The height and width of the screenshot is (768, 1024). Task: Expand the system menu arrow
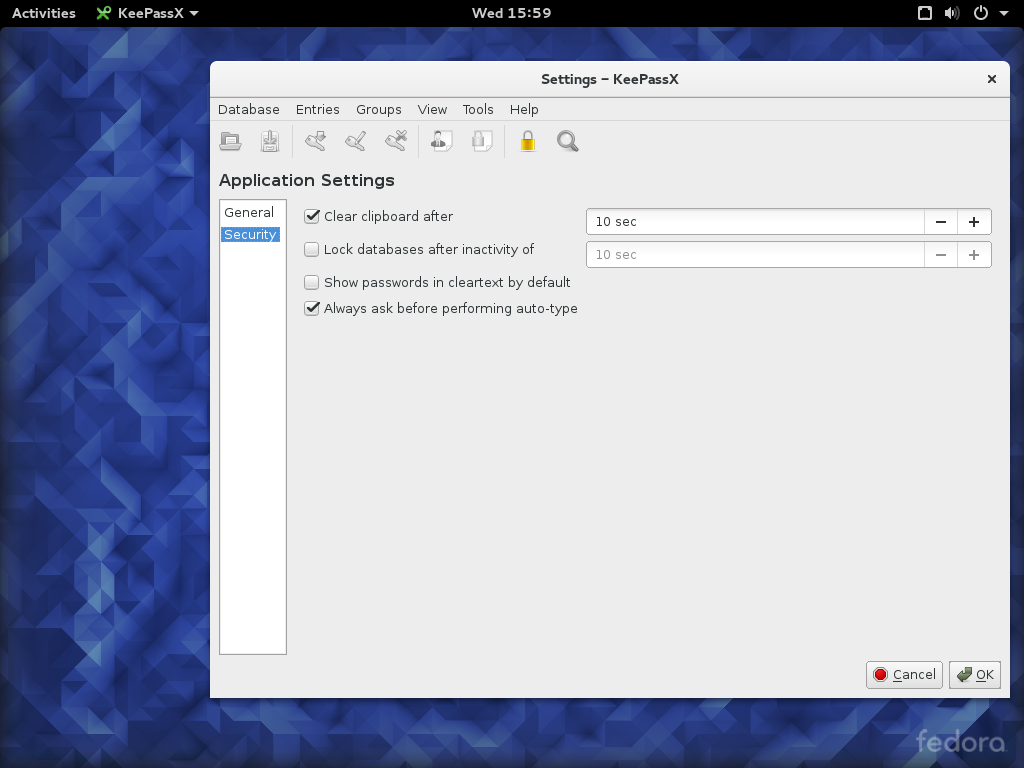tap(1004, 13)
